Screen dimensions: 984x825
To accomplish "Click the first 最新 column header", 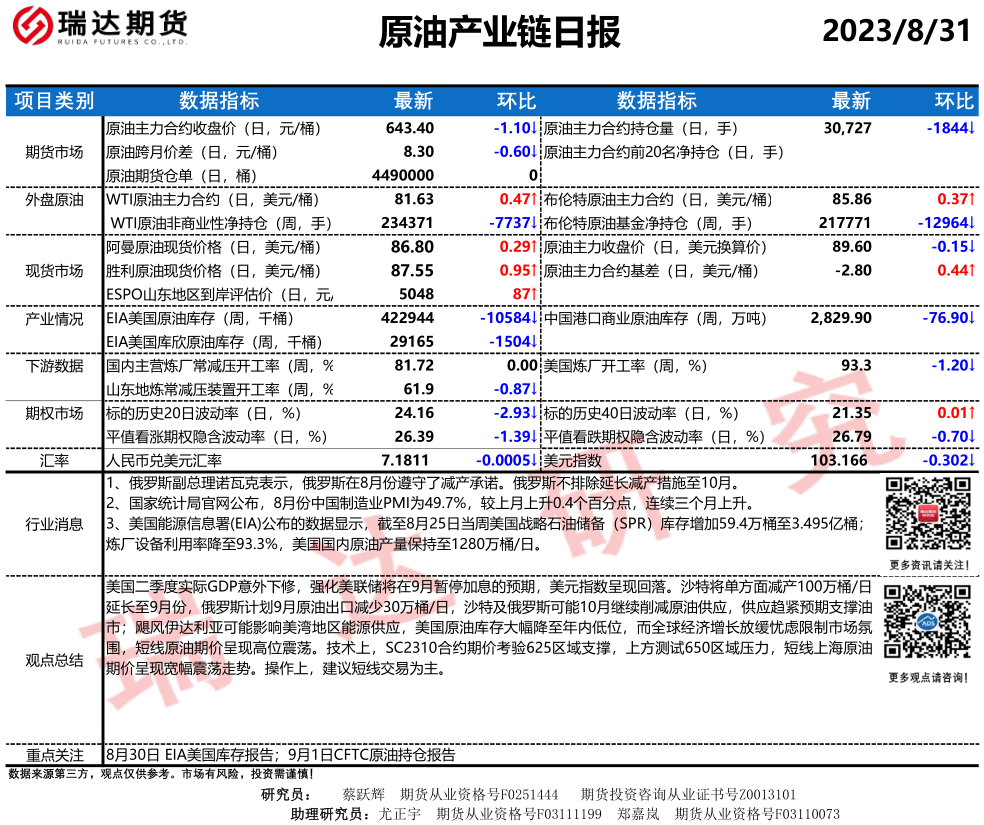I will click(414, 101).
